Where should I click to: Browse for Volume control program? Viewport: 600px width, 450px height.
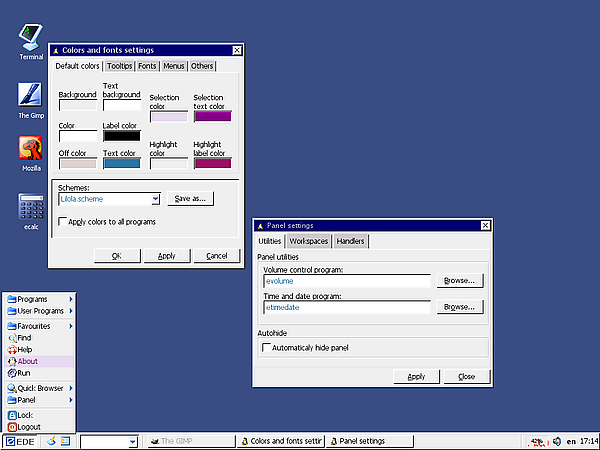coord(459,281)
